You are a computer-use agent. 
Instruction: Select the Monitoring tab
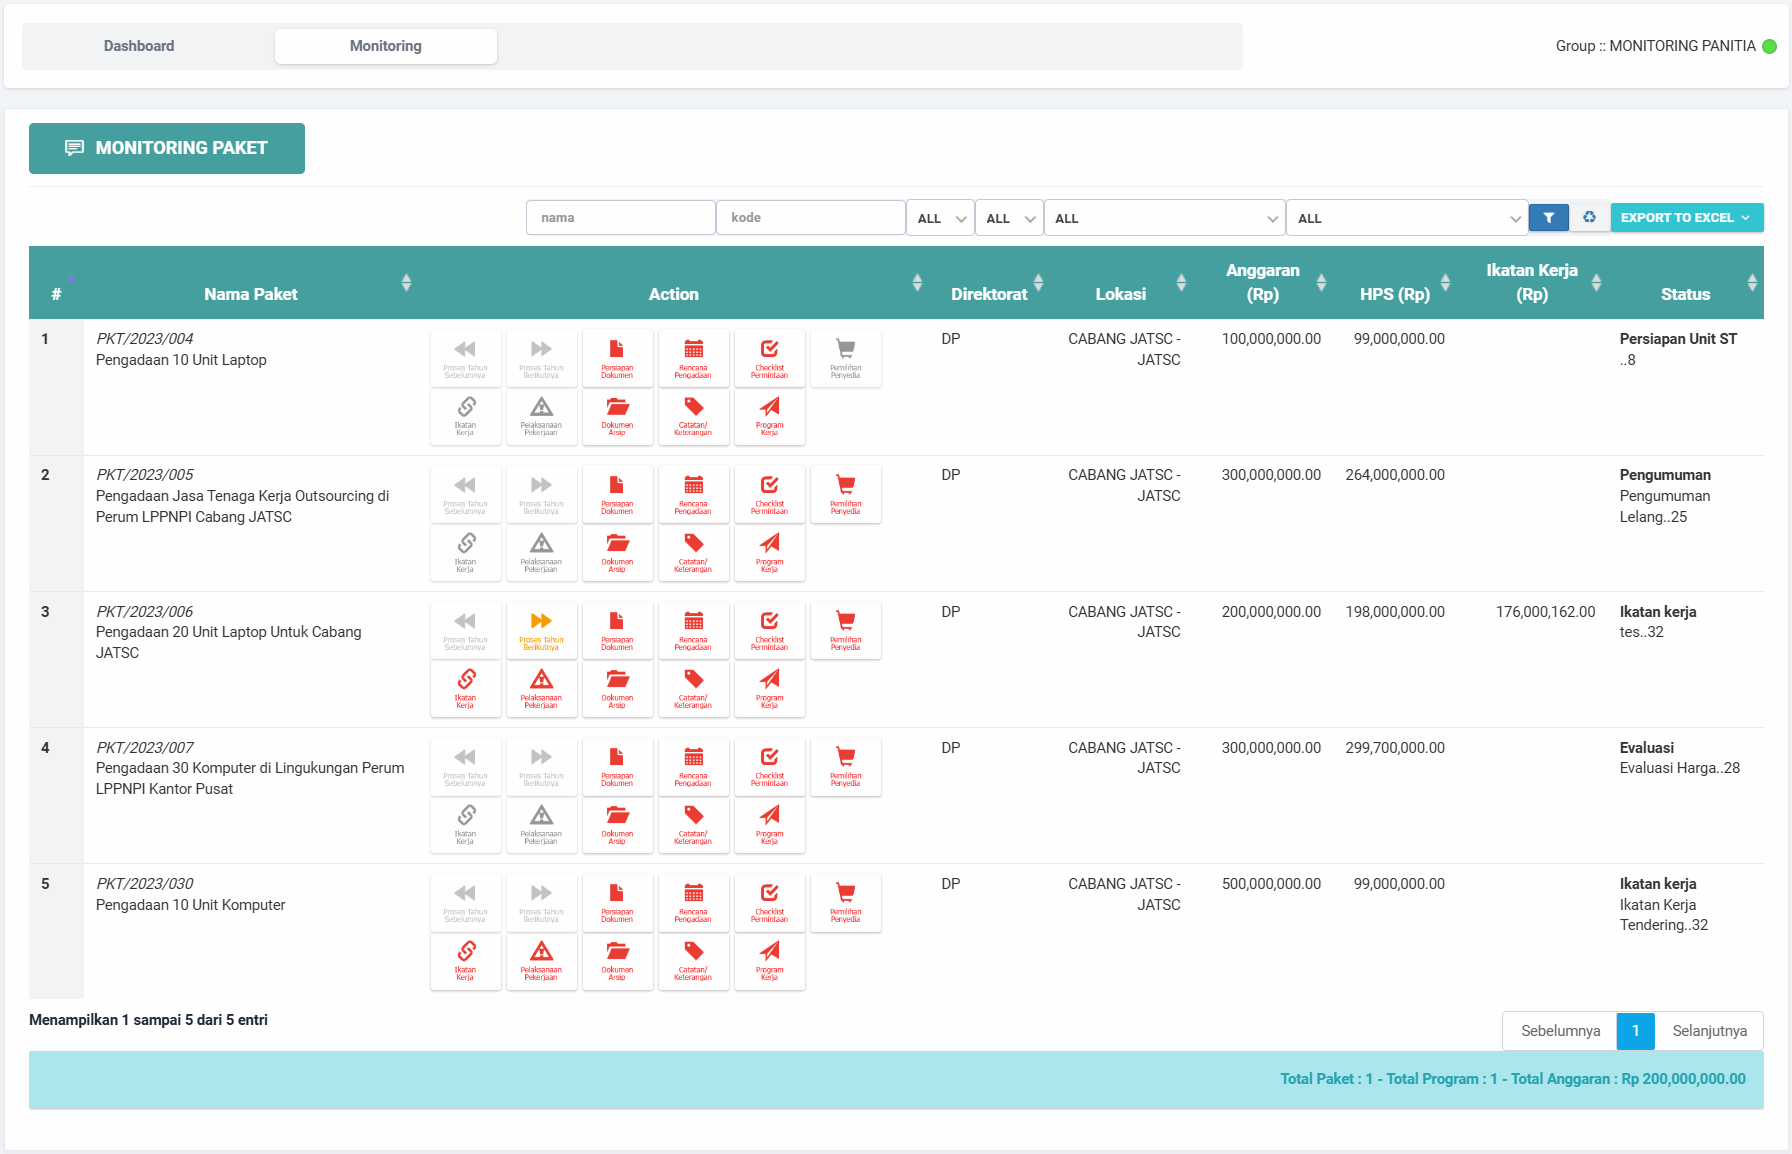(386, 46)
